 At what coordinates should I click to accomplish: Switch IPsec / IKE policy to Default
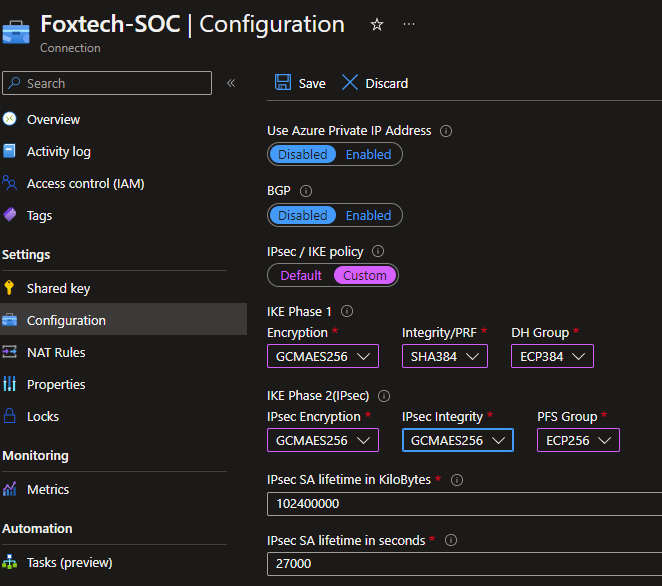(301, 275)
